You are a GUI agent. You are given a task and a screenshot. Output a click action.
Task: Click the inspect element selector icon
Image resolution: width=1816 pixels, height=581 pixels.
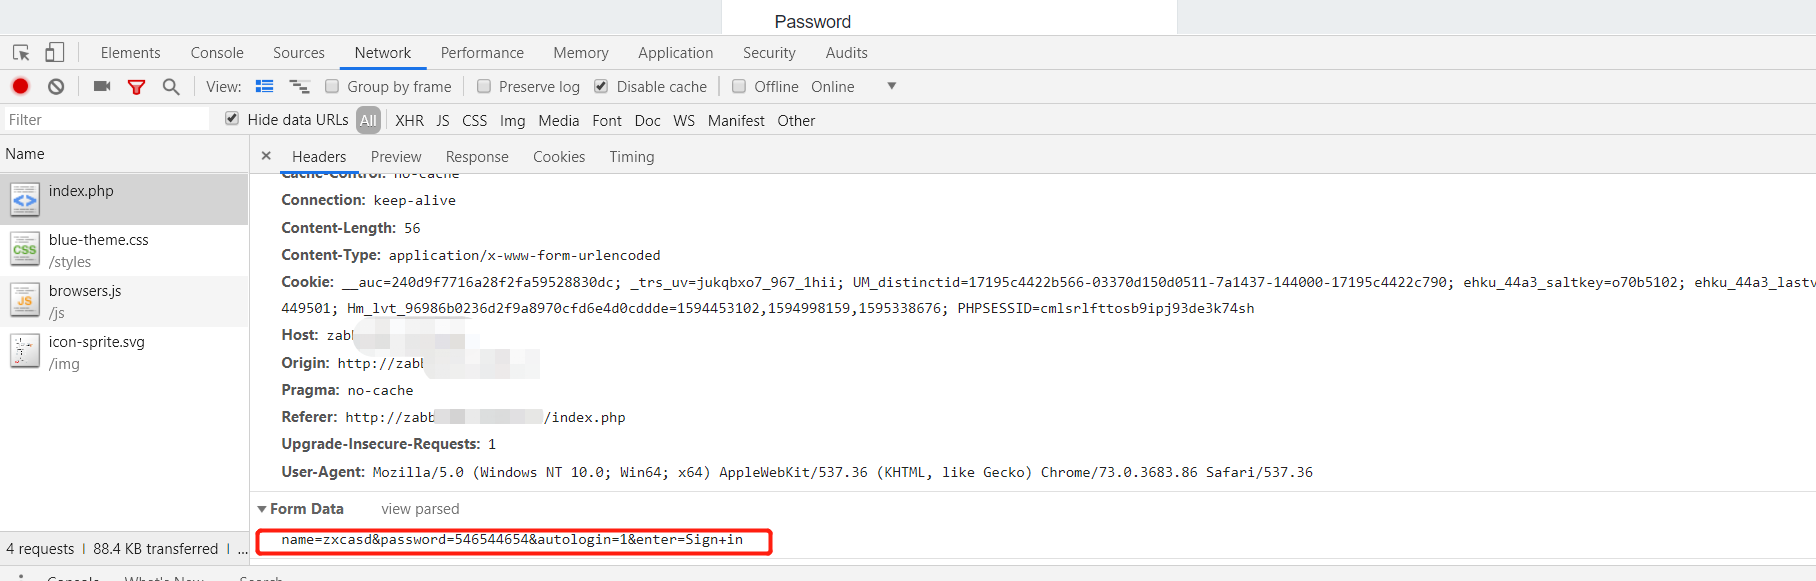21,53
